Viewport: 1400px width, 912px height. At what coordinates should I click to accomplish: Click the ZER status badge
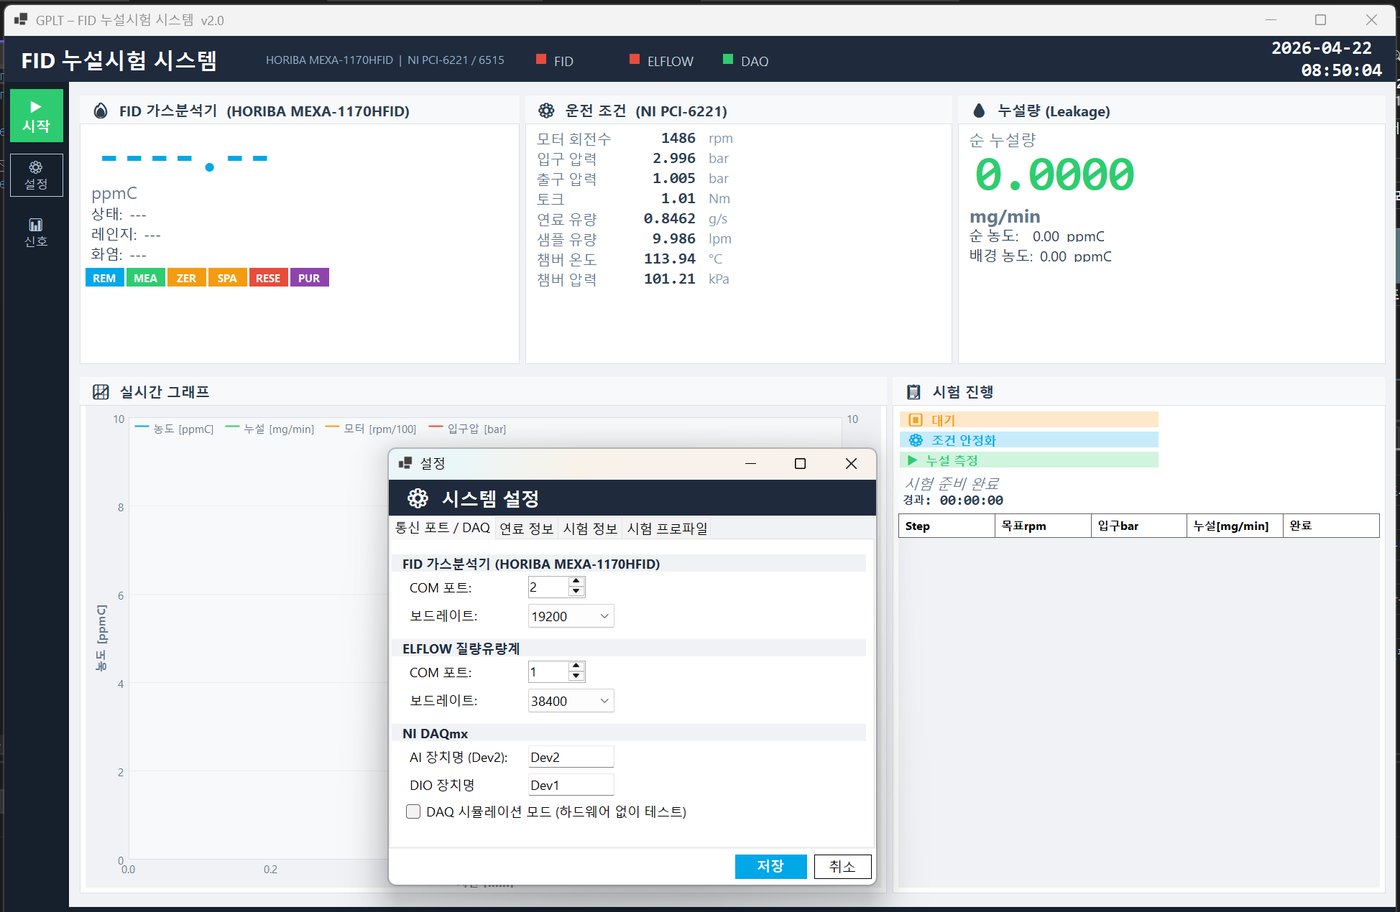187,278
